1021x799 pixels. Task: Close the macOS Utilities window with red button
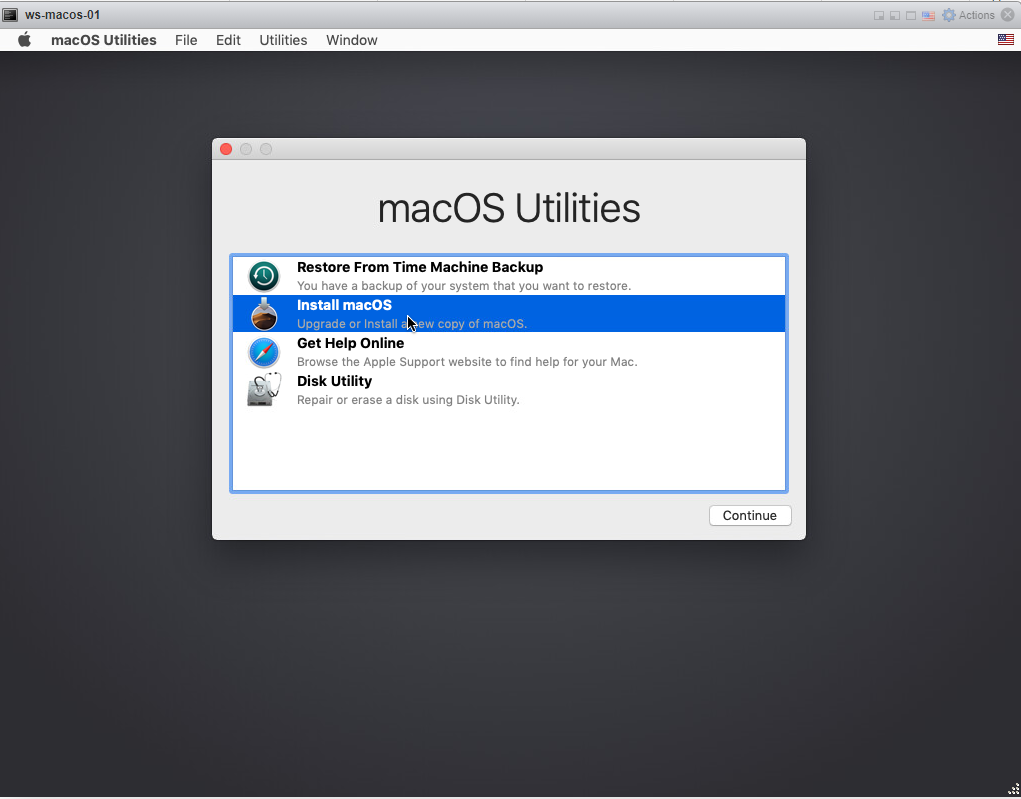tap(226, 149)
